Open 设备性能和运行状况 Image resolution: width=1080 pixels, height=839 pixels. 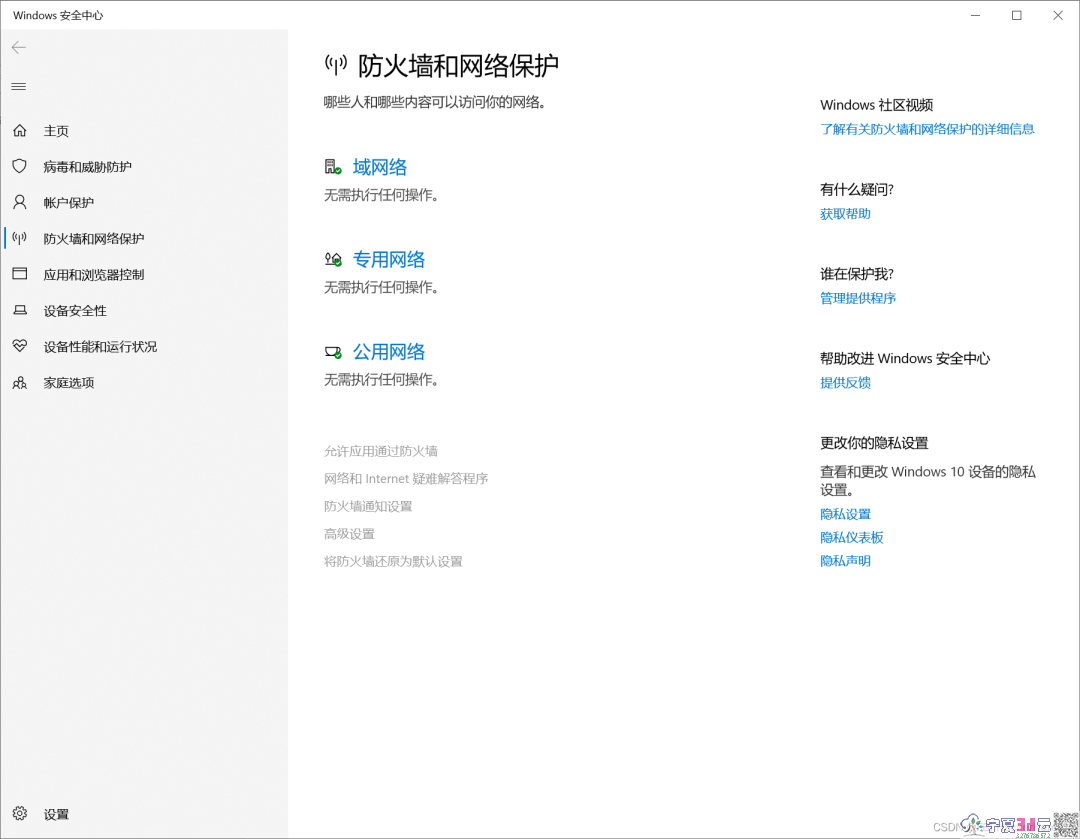[101, 346]
